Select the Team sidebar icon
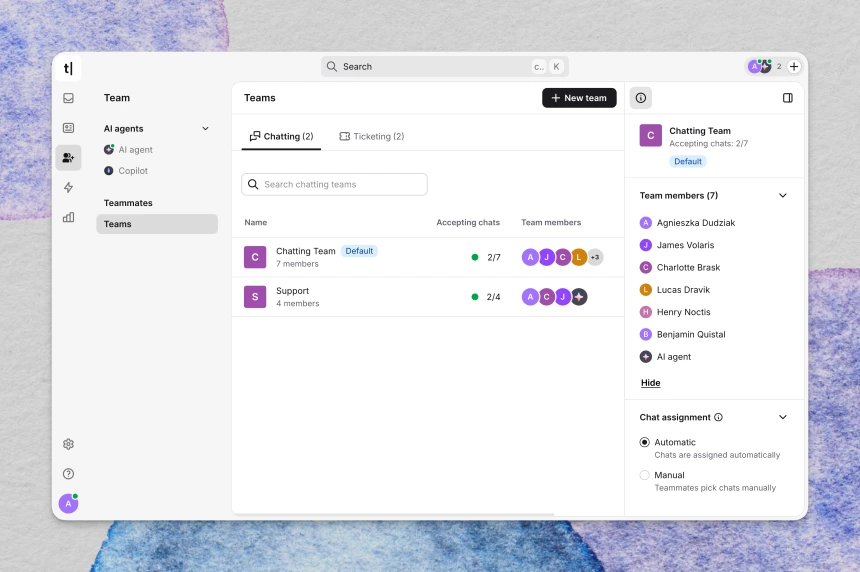The width and height of the screenshot is (860, 572). click(69, 158)
